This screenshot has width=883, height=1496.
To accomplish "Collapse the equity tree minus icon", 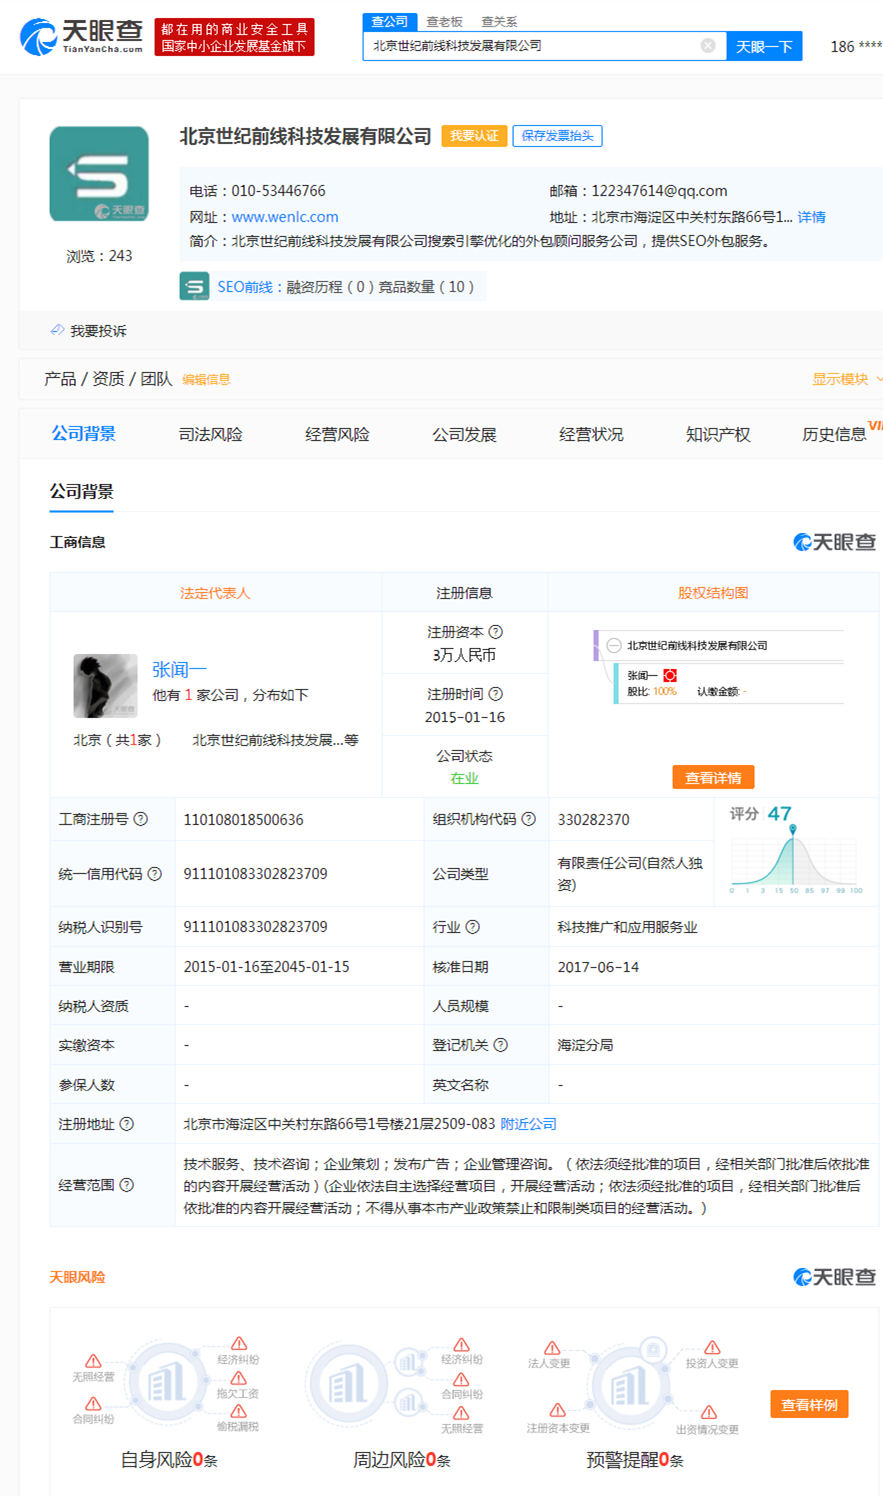I will (x=614, y=646).
